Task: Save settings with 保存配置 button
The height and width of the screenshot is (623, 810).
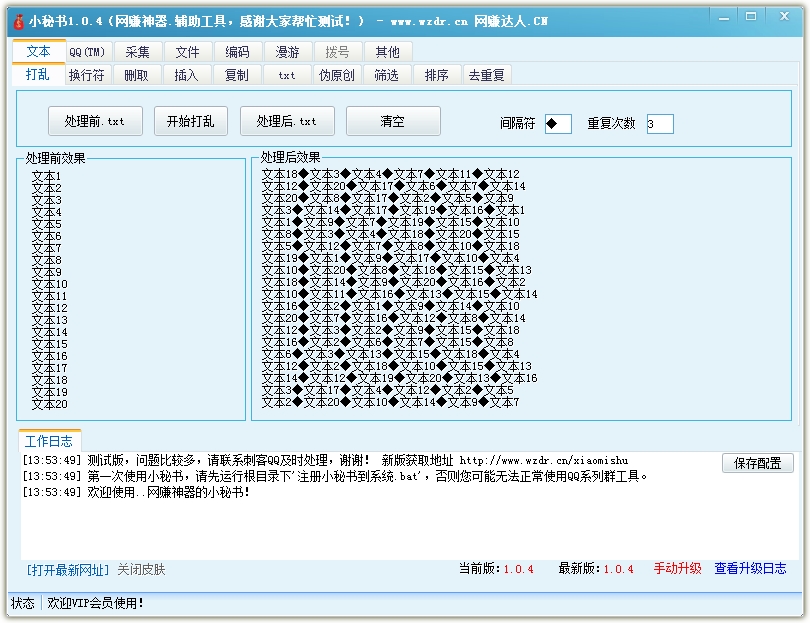Action: click(757, 463)
